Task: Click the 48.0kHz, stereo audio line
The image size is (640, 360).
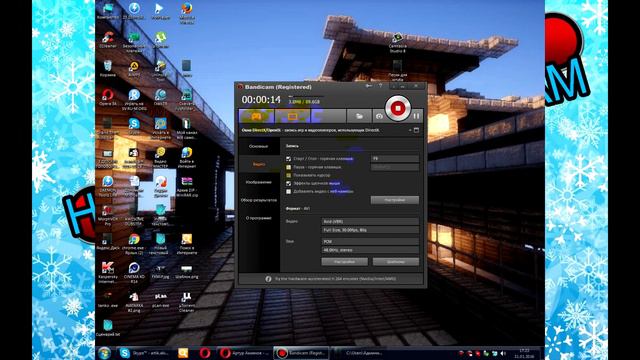Action: [370, 250]
